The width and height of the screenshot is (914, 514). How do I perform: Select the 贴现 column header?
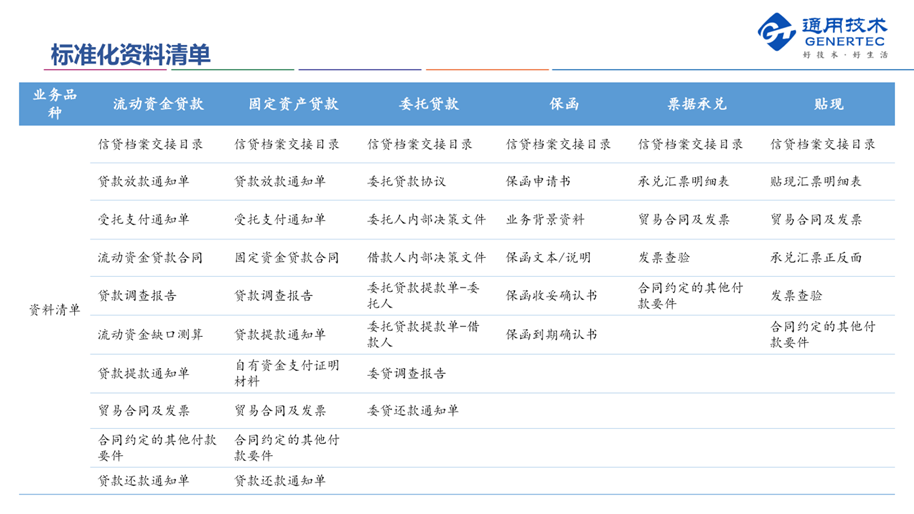[x=828, y=104]
